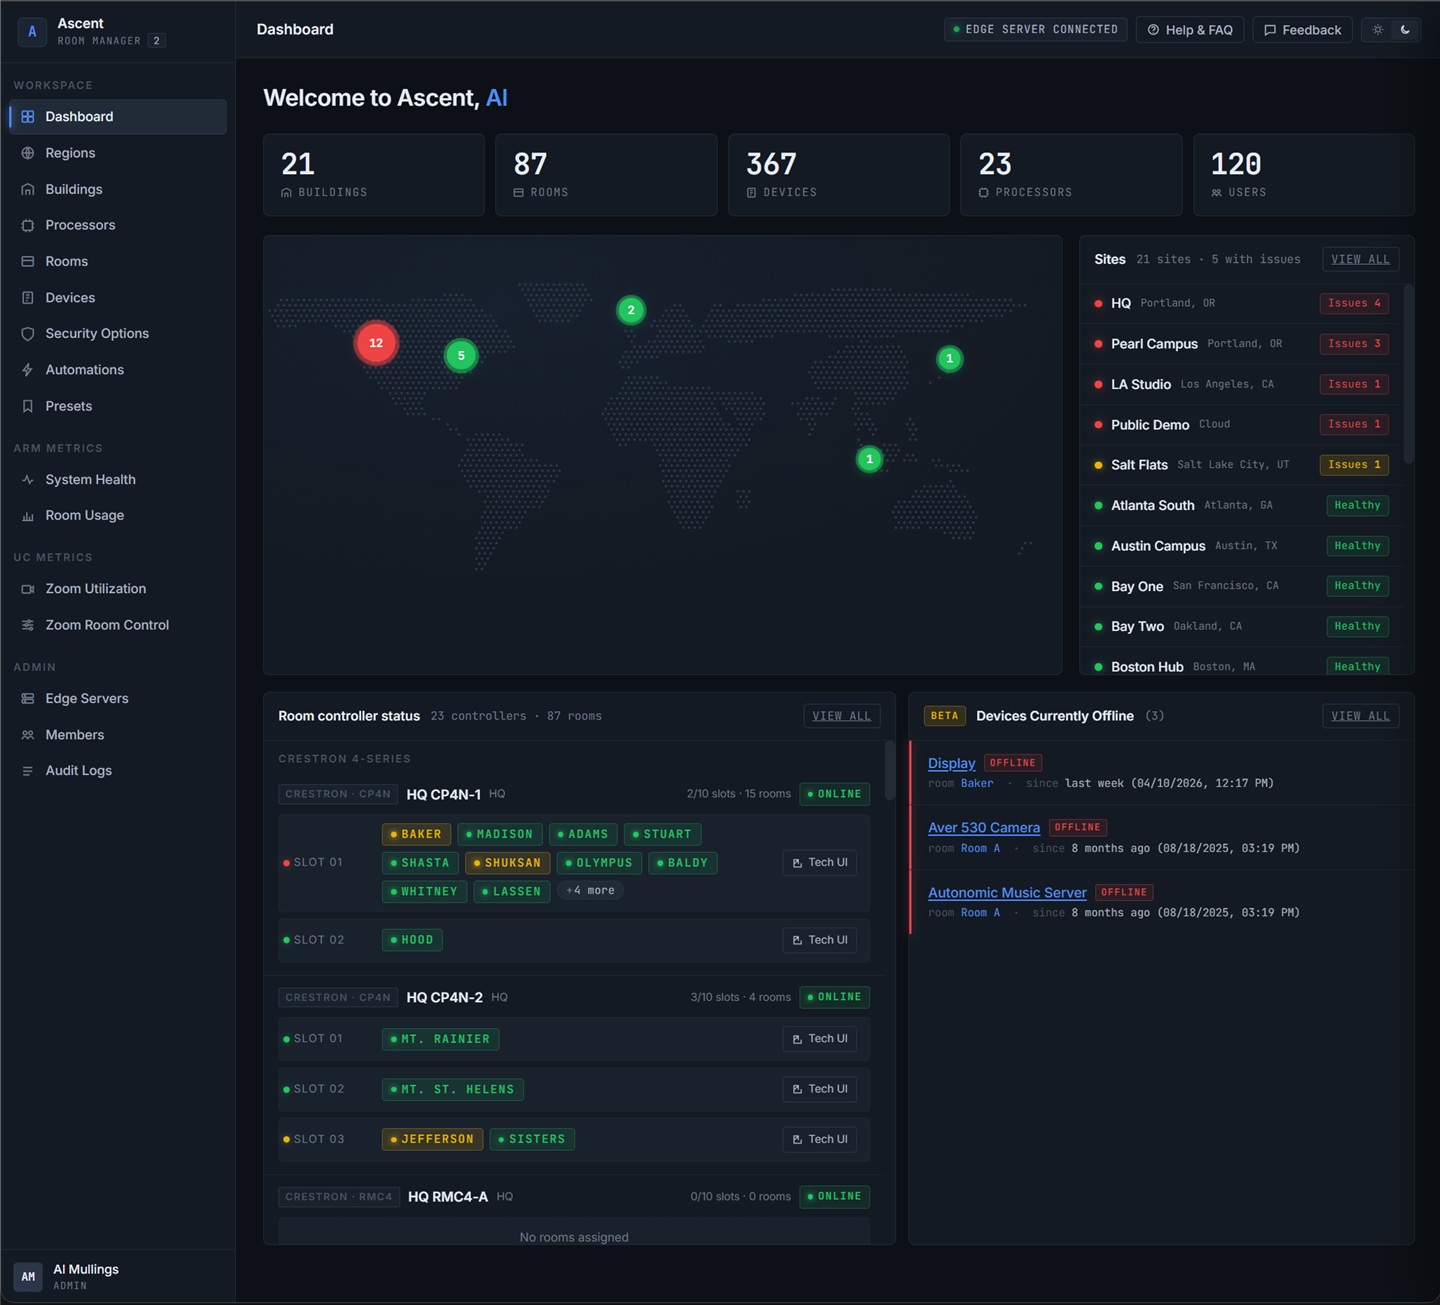
Task: Open Help & FAQ
Action: [1190, 30]
